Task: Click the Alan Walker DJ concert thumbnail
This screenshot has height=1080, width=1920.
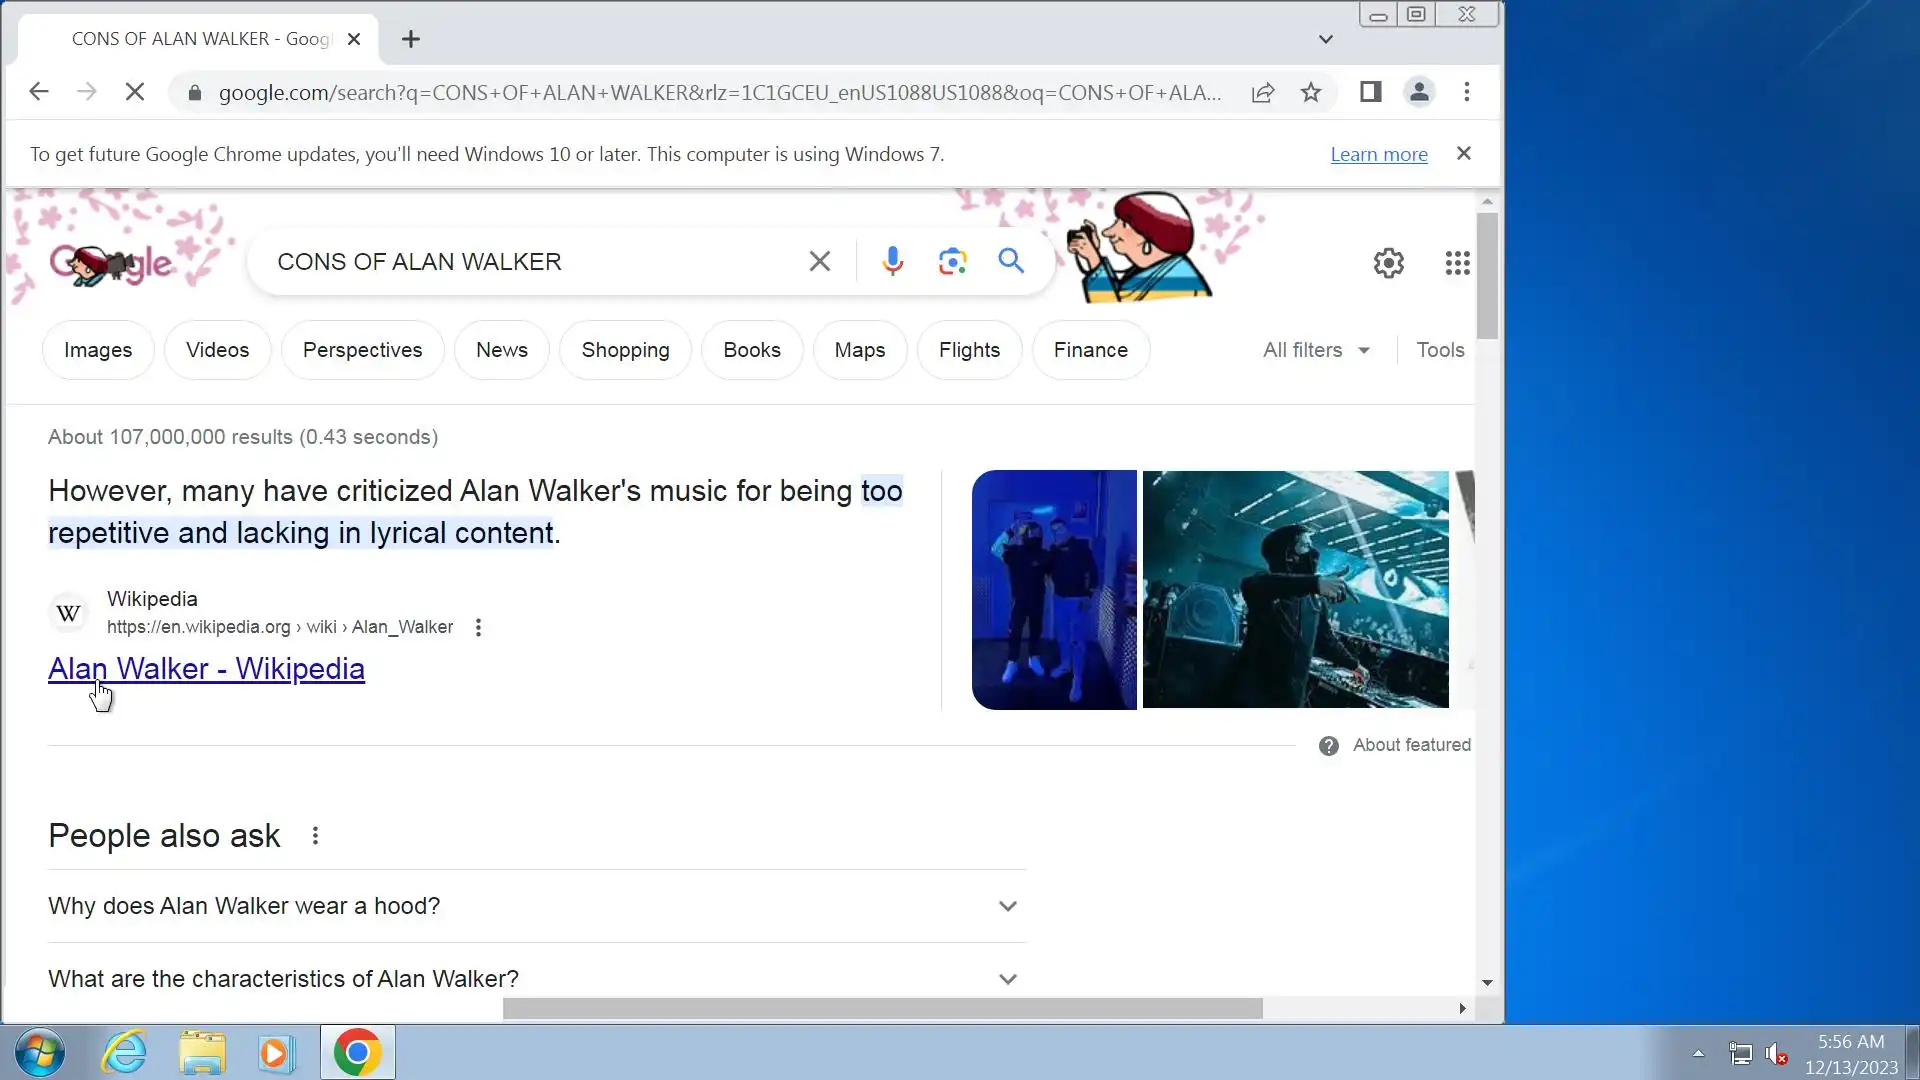Action: 1295,590
